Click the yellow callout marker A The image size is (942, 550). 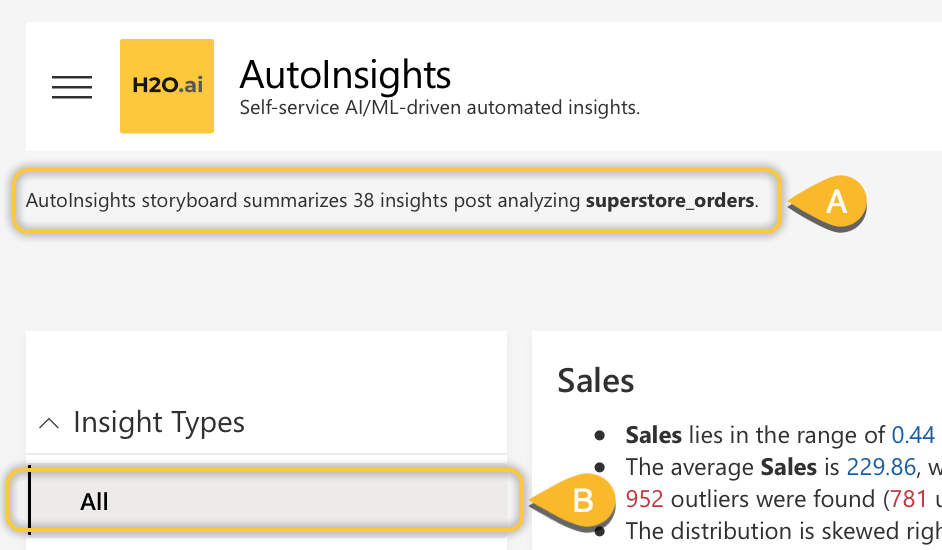[x=835, y=203]
